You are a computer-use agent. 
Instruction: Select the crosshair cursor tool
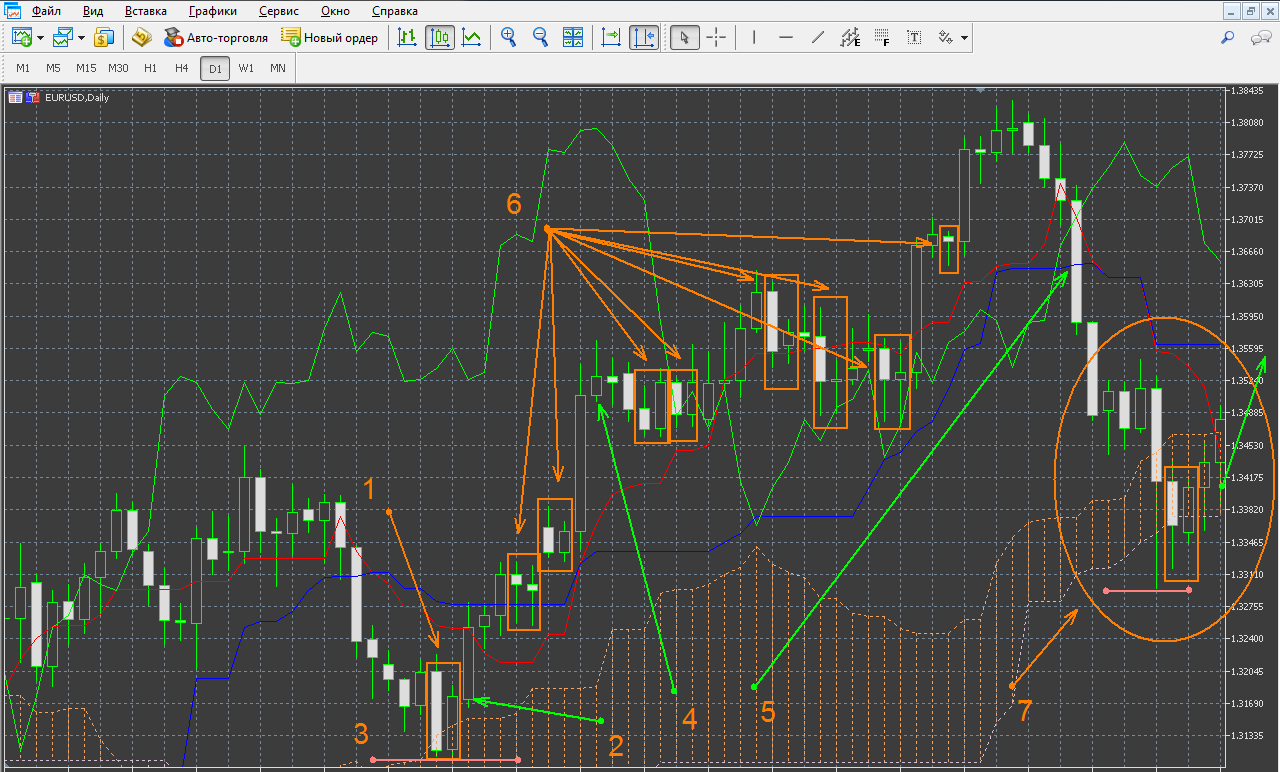717,38
